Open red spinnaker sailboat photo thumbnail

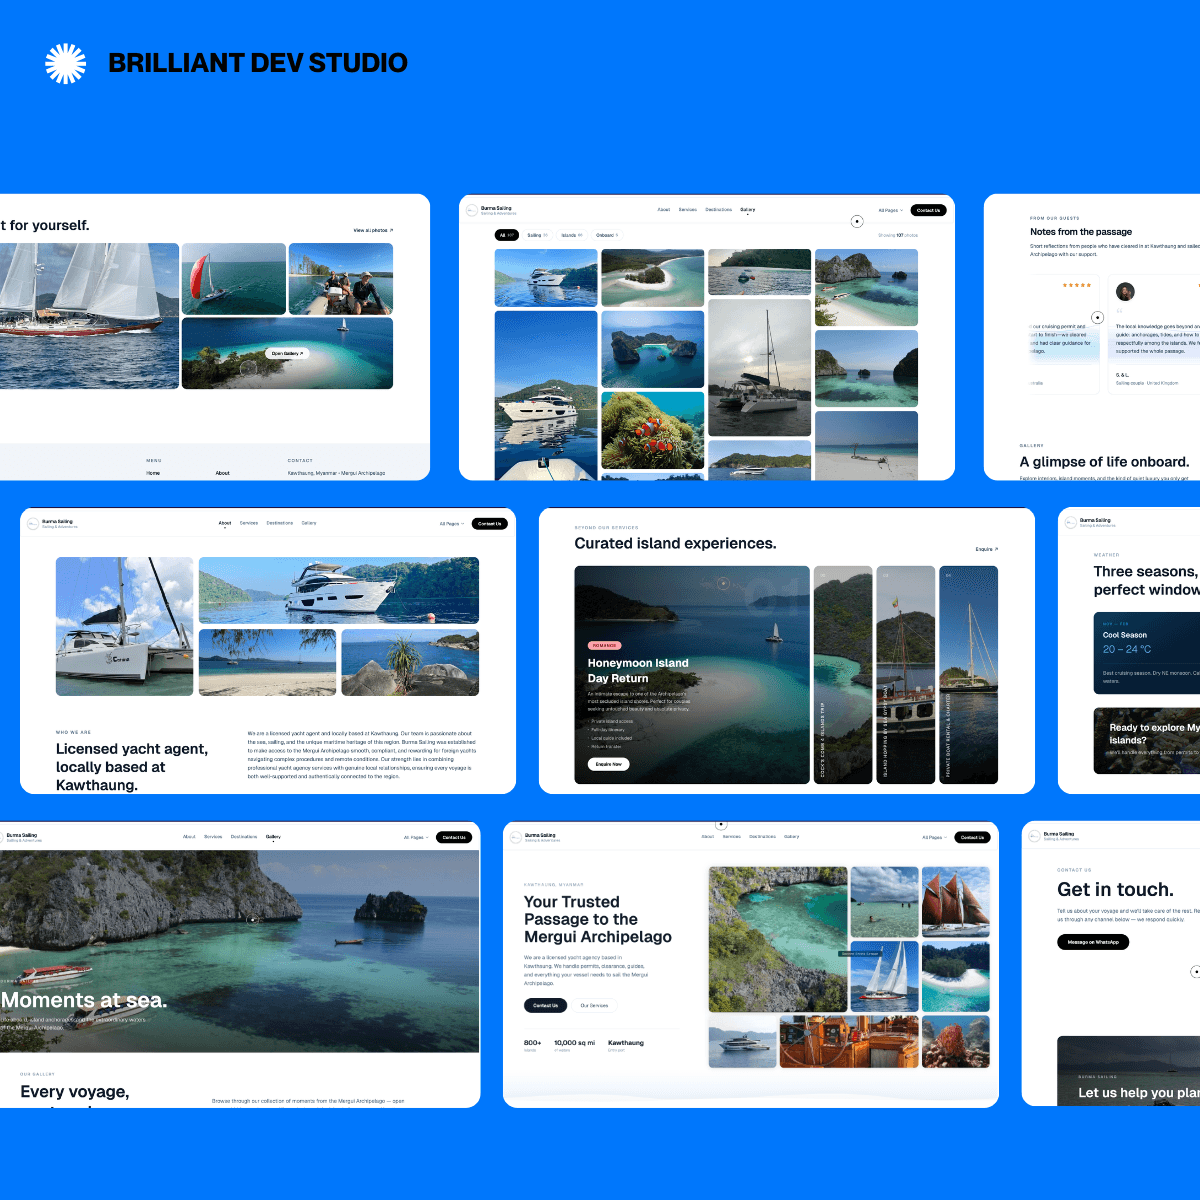[234, 279]
